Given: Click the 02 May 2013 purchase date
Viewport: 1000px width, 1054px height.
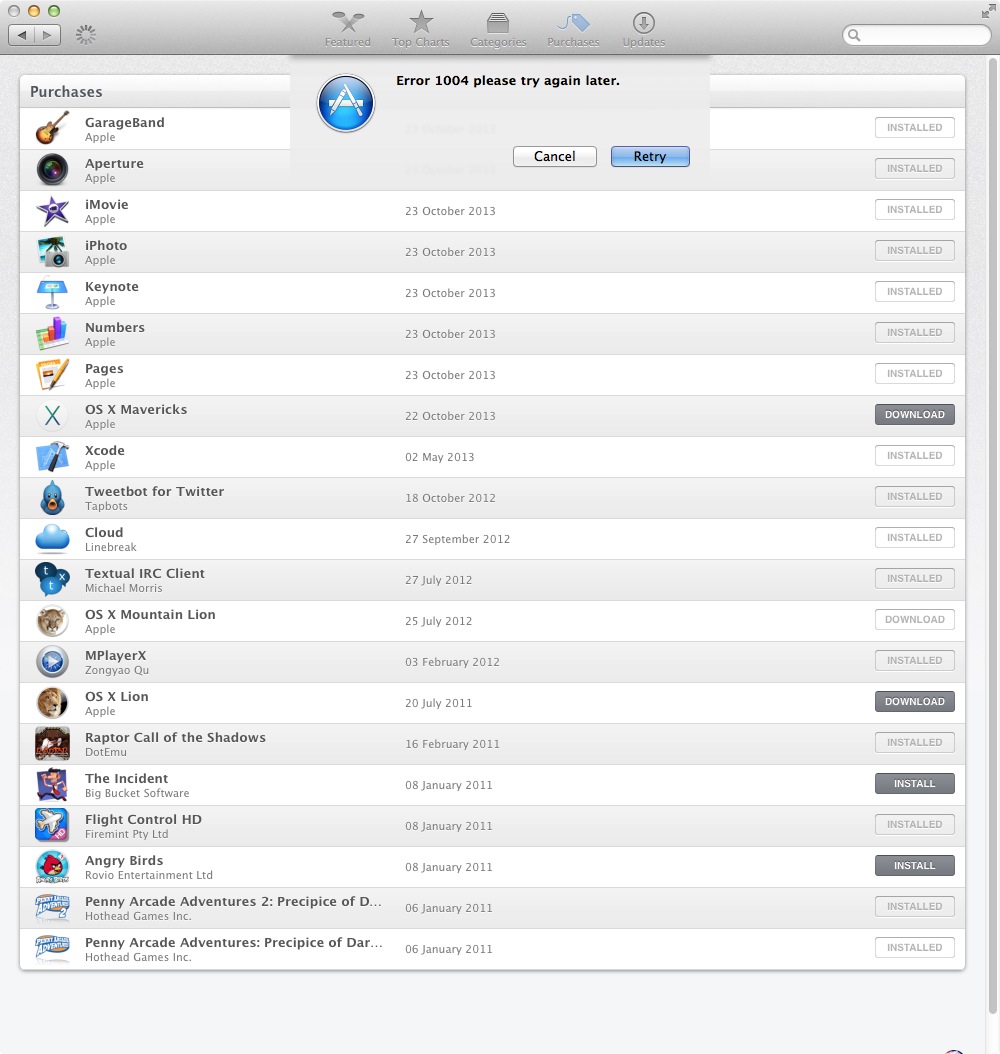Looking at the screenshot, I should click(x=440, y=457).
